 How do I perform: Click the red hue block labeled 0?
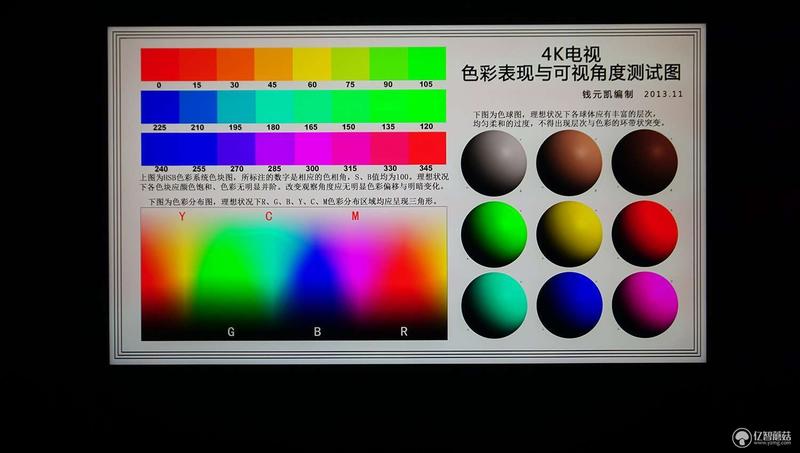point(160,64)
